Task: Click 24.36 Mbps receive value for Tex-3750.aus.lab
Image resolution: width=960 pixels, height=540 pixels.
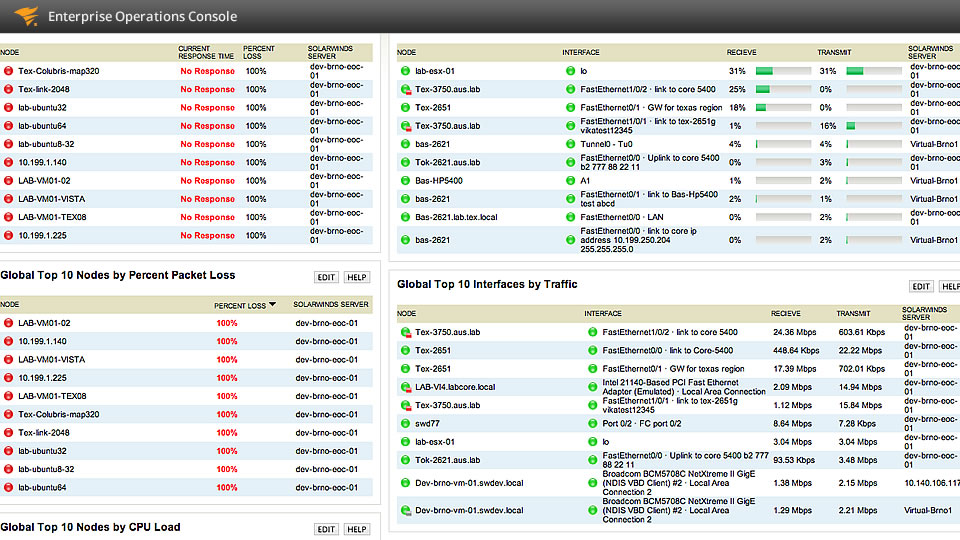Action: pyautogui.click(x=795, y=332)
